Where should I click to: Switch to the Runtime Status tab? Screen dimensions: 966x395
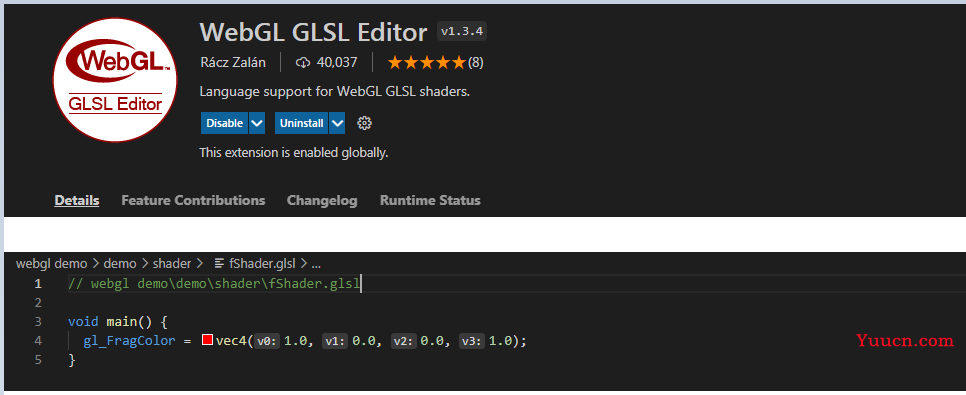430,200
